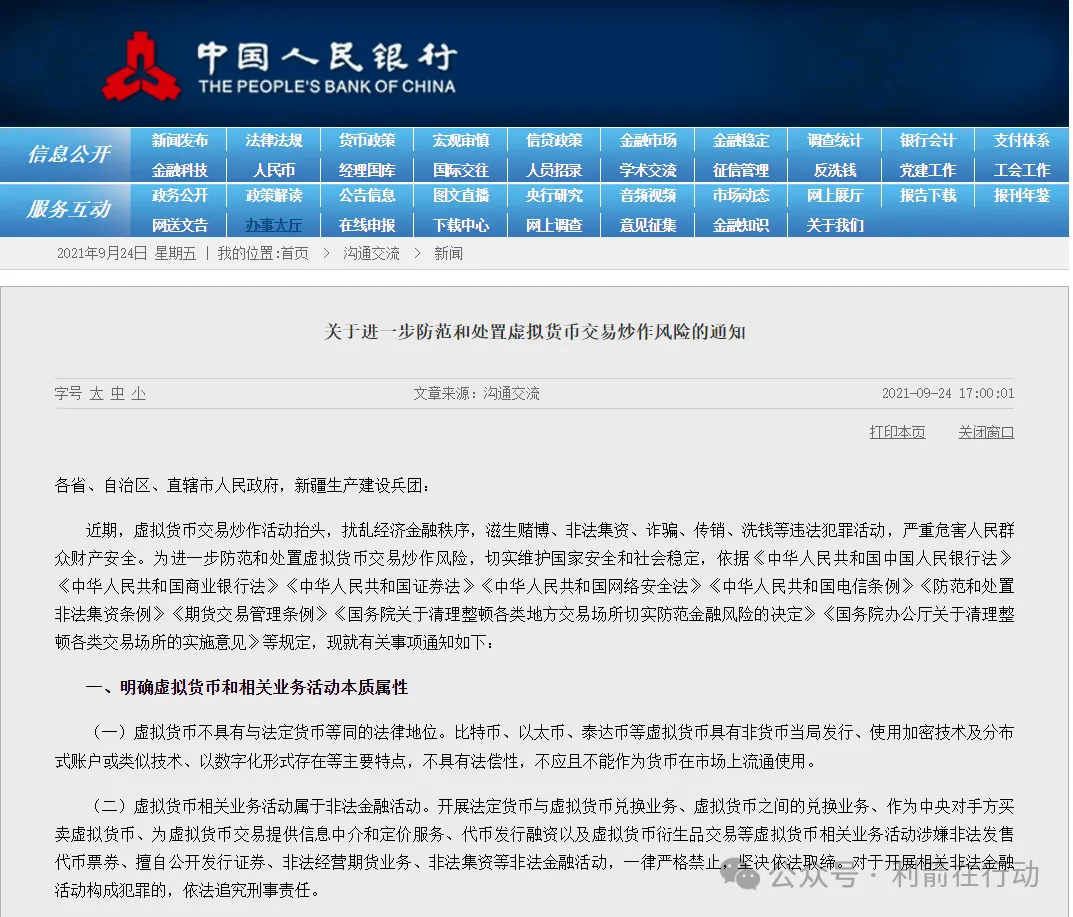This screenshot has height=917, width=1073.
Task: Open the 新闻发布 menu item
Action: coord(180,141)
